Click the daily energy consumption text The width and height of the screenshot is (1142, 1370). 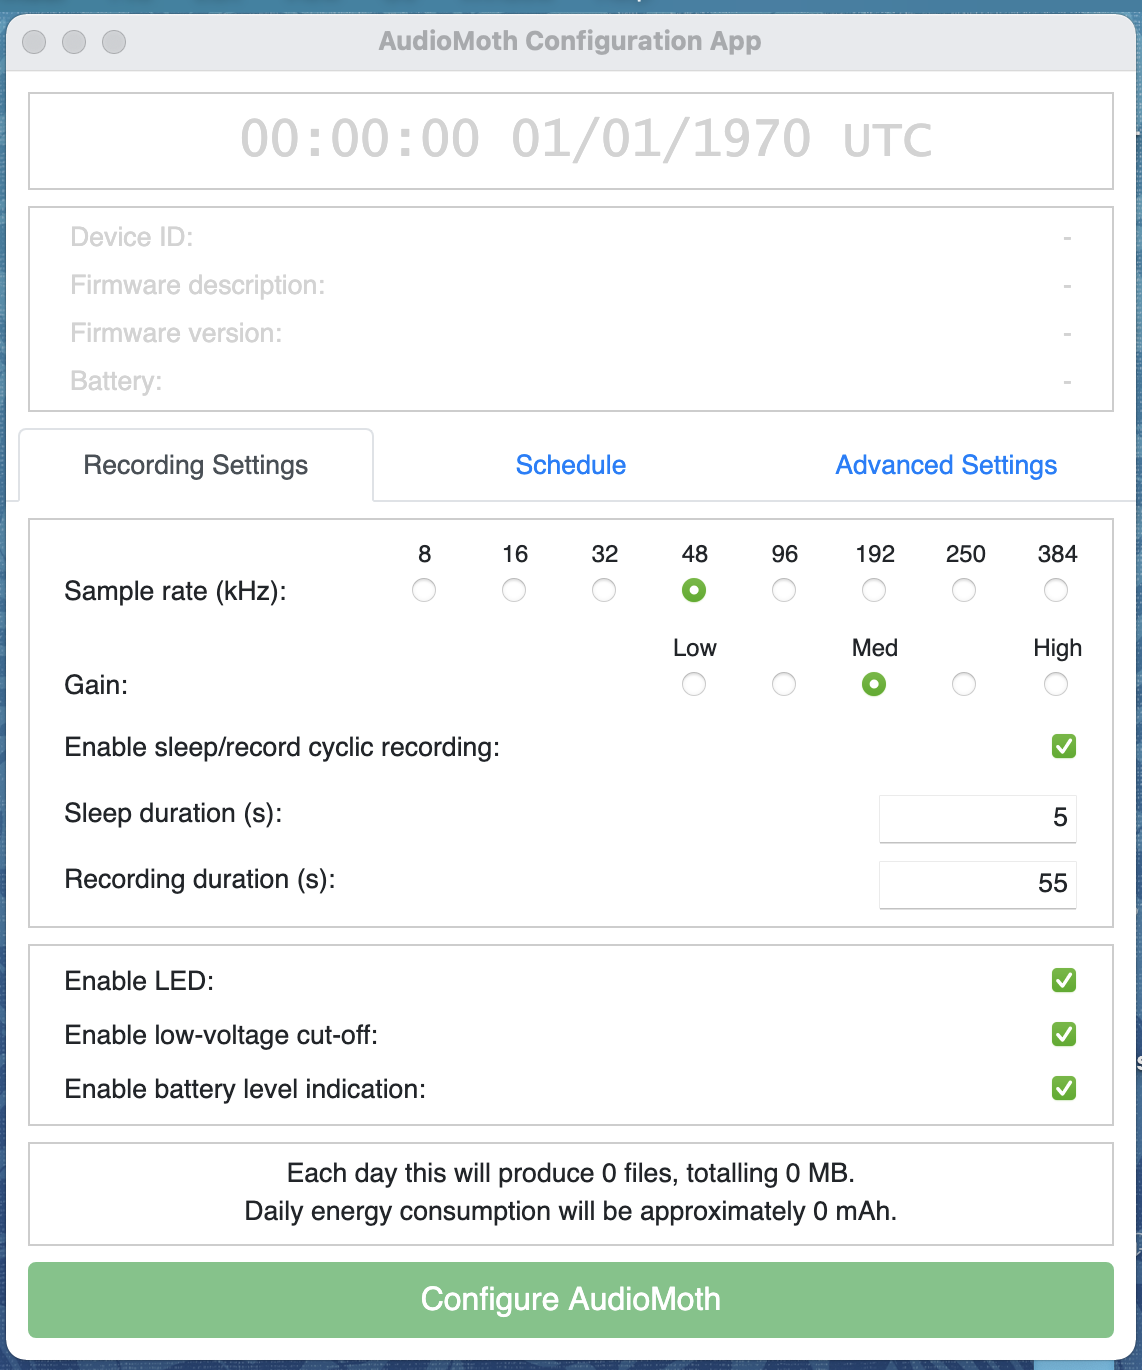coord(571,1211)
